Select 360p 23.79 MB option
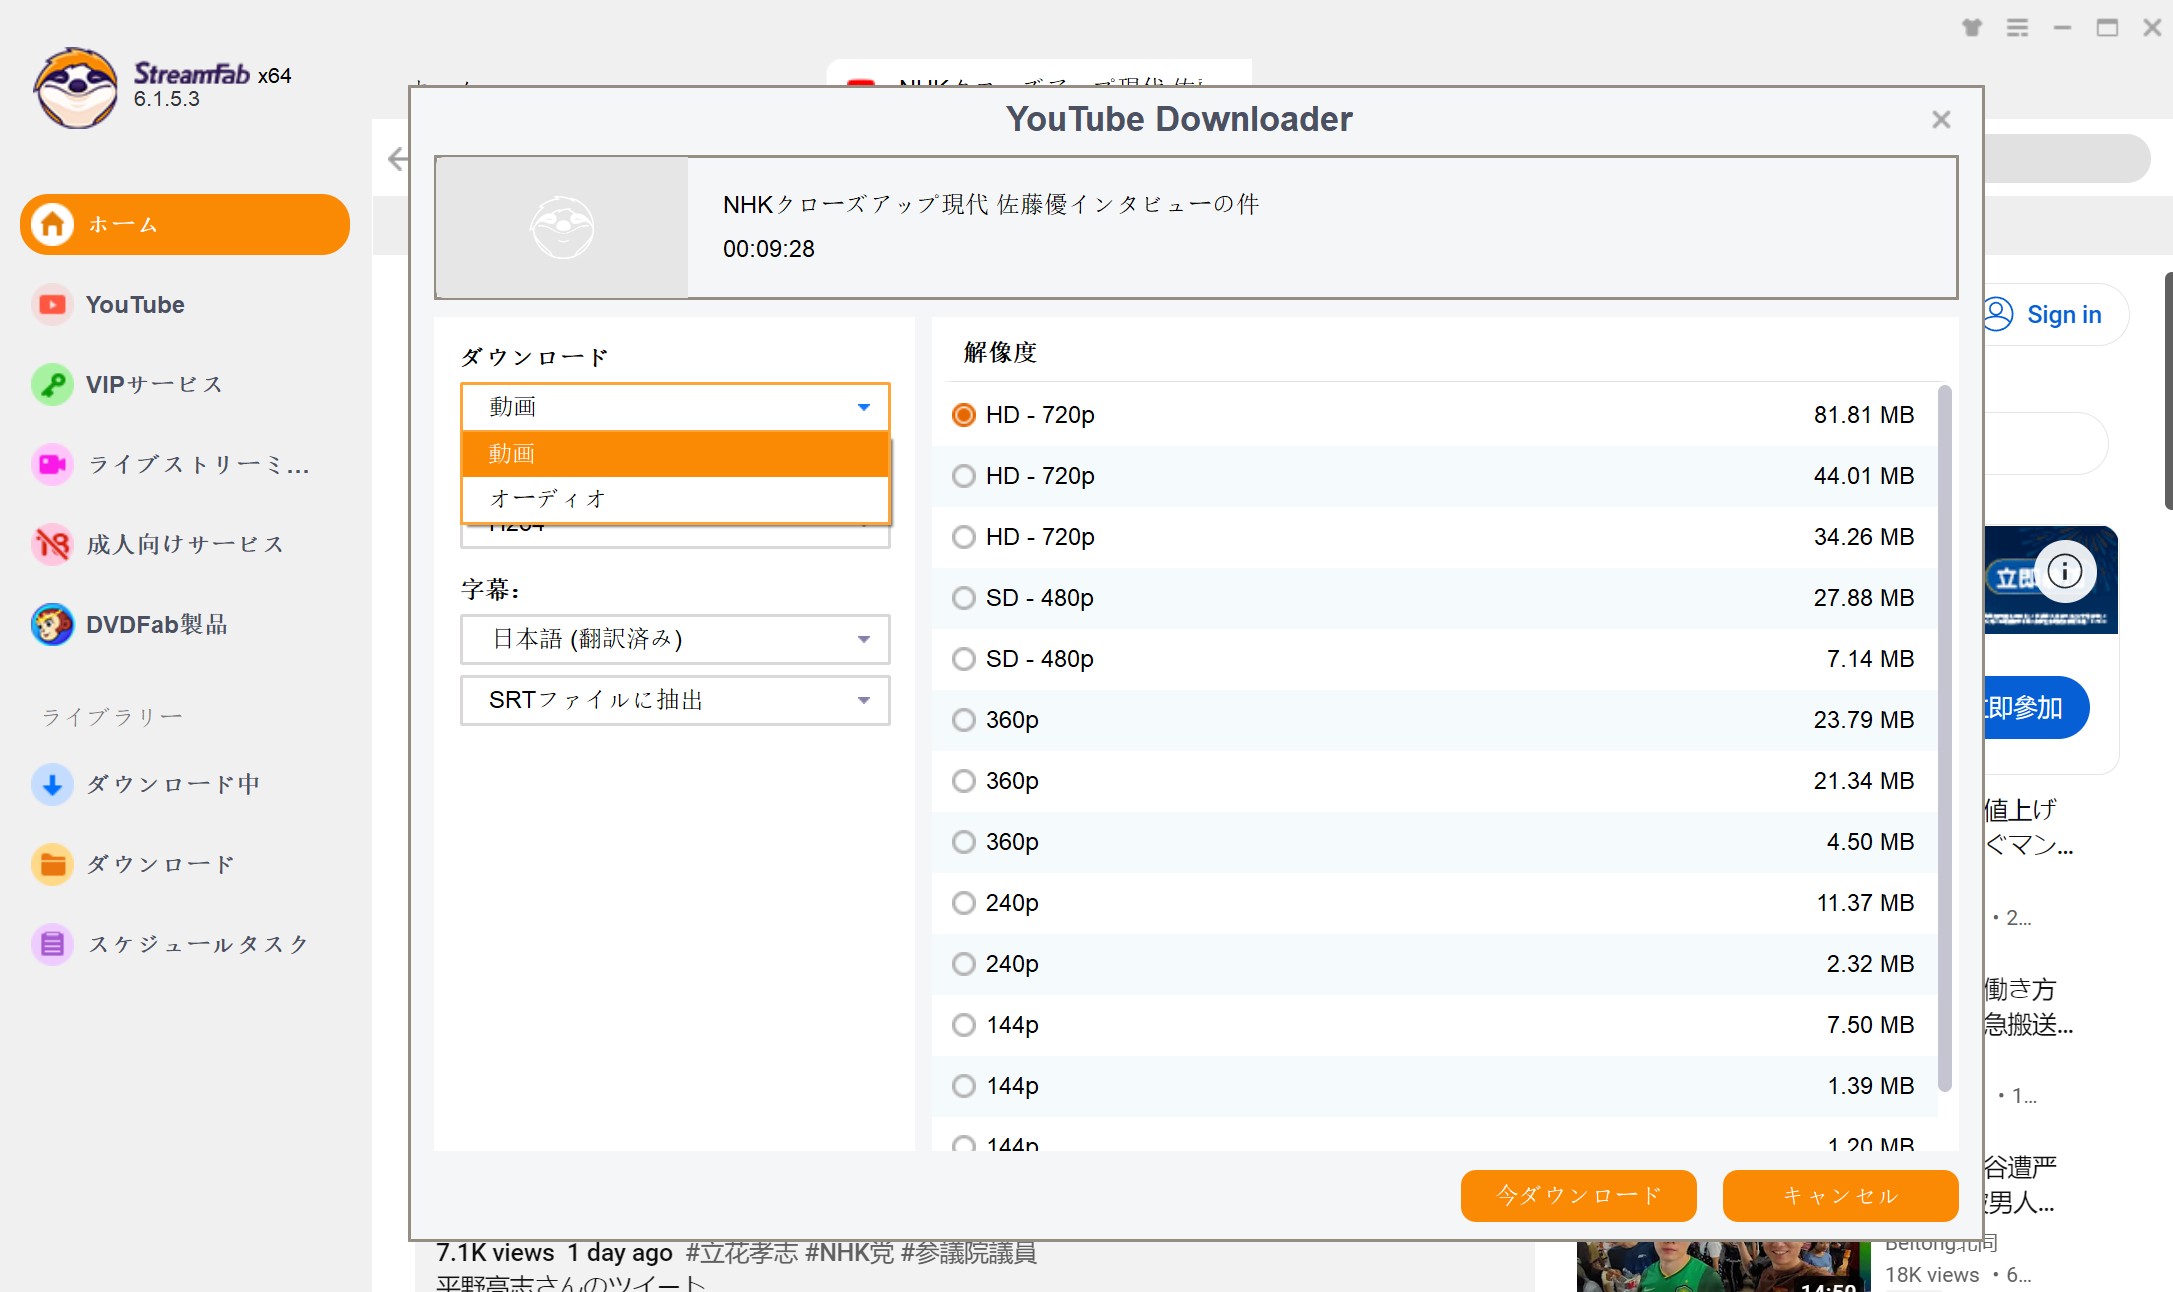The height and width of the screenshot is (1292, 2173). [1434, 719]
